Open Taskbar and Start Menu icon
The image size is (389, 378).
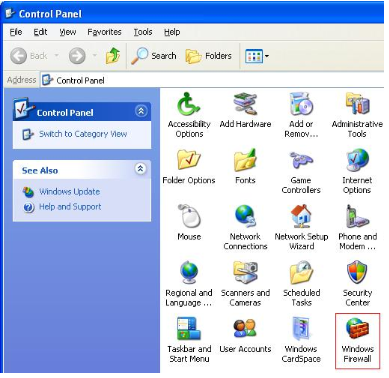(189, 340)
